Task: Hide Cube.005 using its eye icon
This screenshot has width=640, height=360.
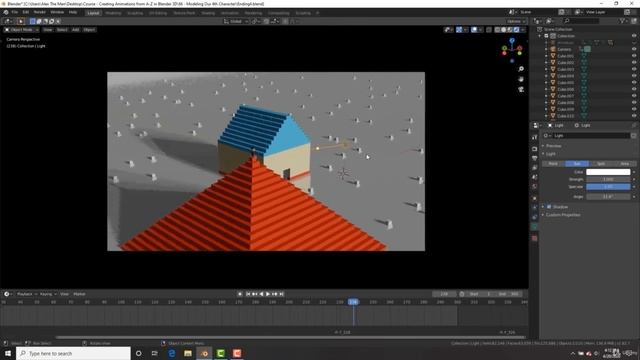Action: click(634, 82)
